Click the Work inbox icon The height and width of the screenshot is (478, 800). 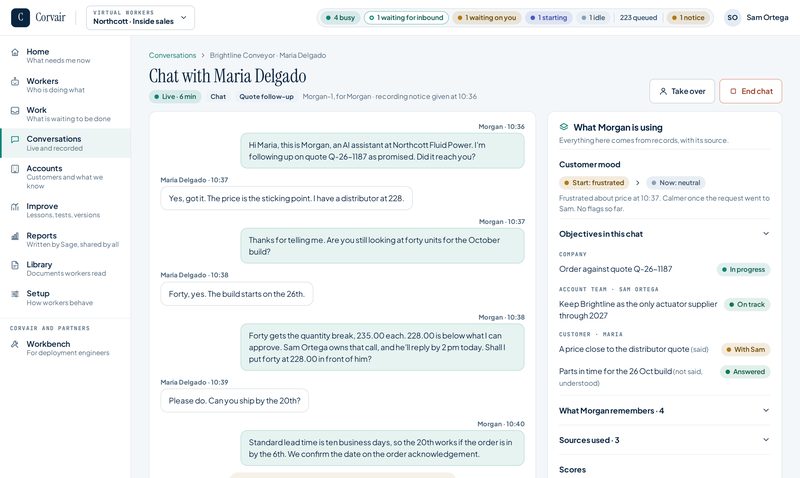(15, 111)
